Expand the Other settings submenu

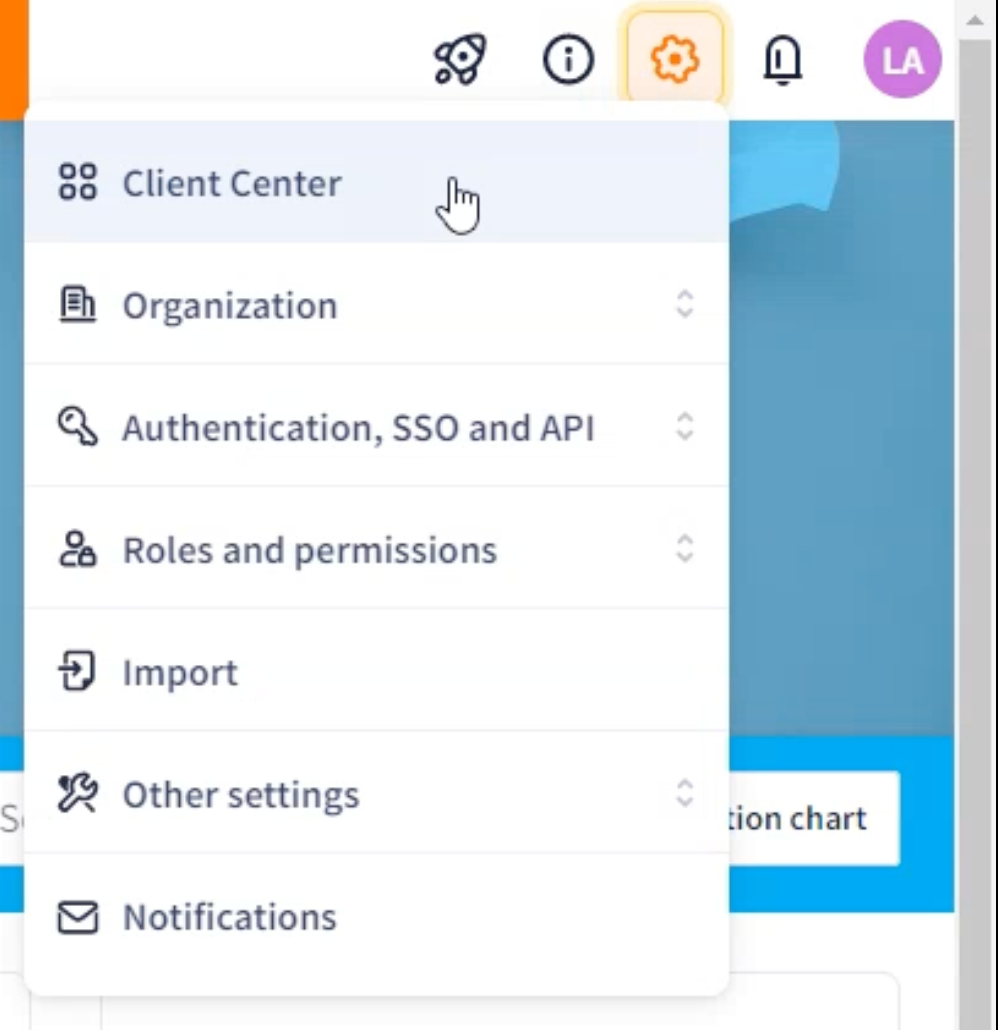click(x=686, y=794)
